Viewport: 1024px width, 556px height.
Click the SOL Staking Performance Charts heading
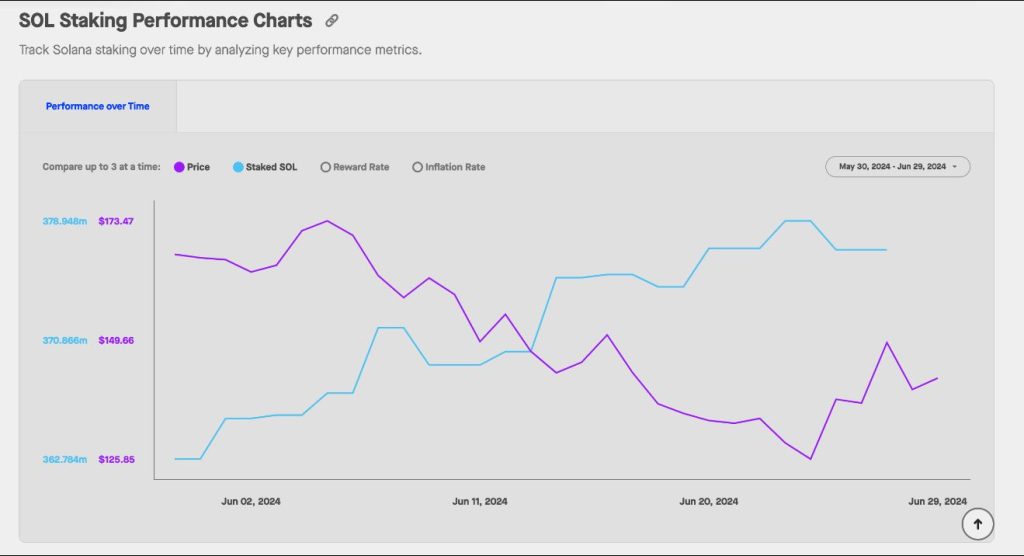(x=165, y=21)
